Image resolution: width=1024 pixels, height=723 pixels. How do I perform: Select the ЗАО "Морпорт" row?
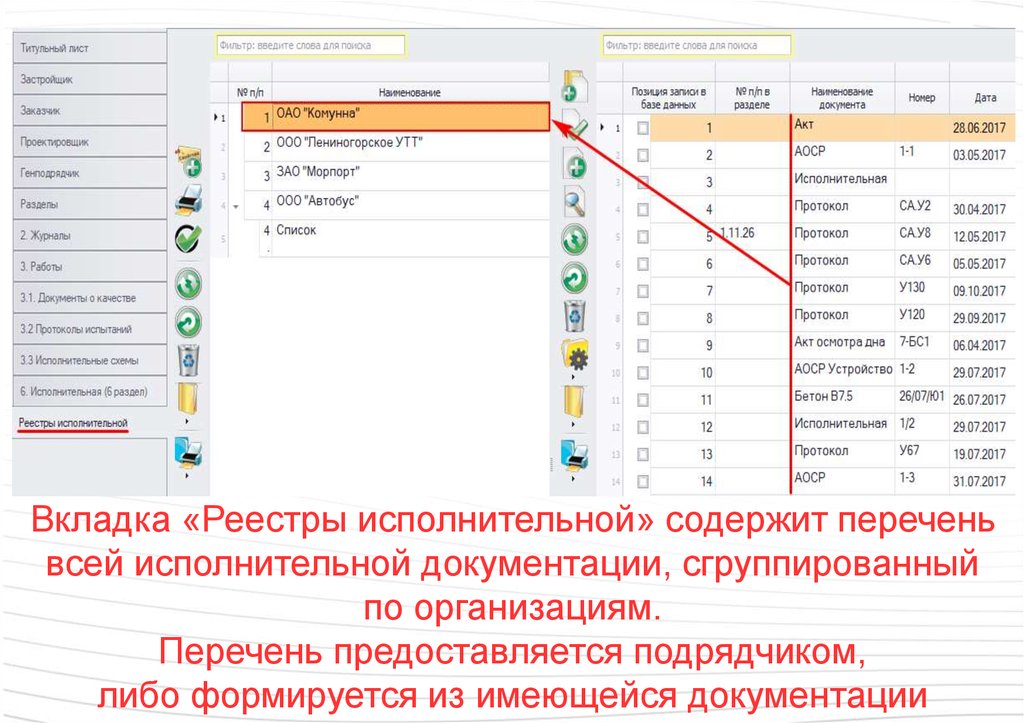[396, 174]
